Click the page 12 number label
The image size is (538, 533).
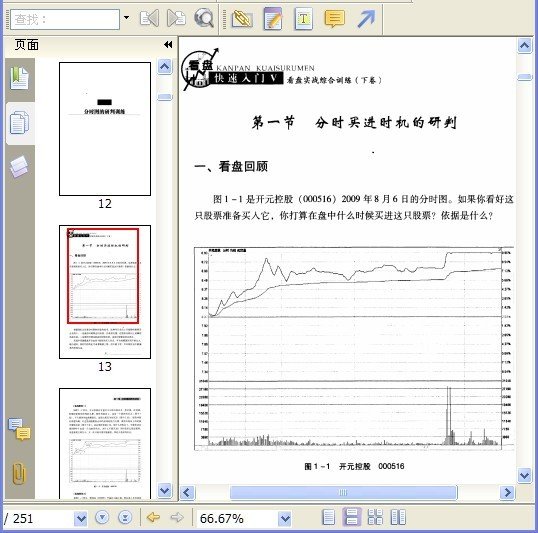pos(105,204)
